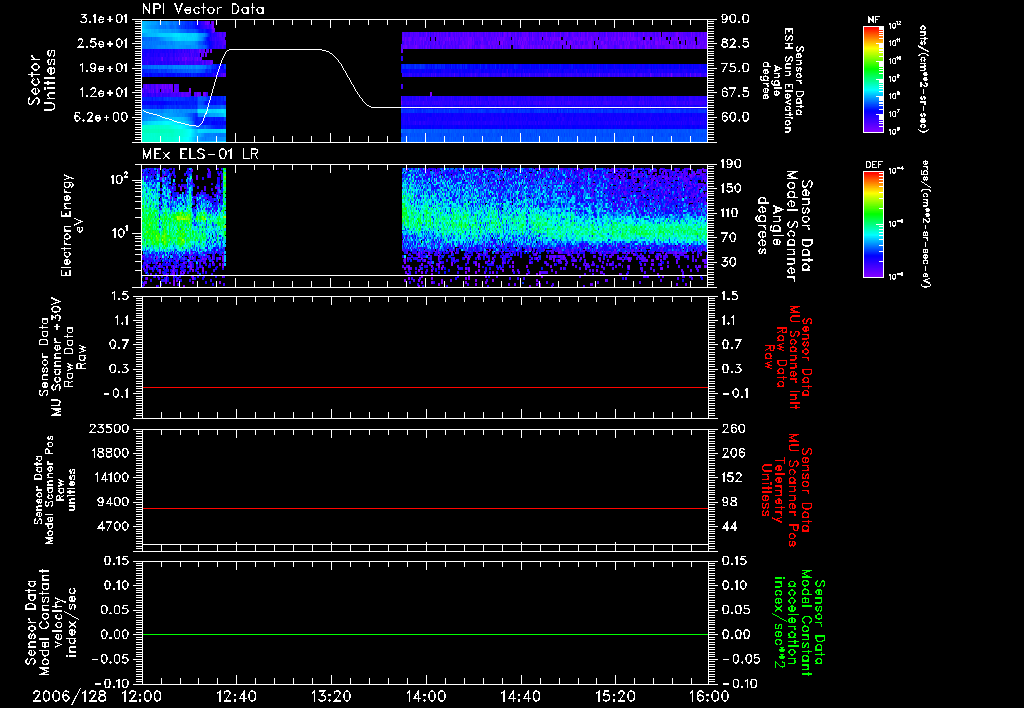Click the white sun elevation curve plateau

pos(274,49)
